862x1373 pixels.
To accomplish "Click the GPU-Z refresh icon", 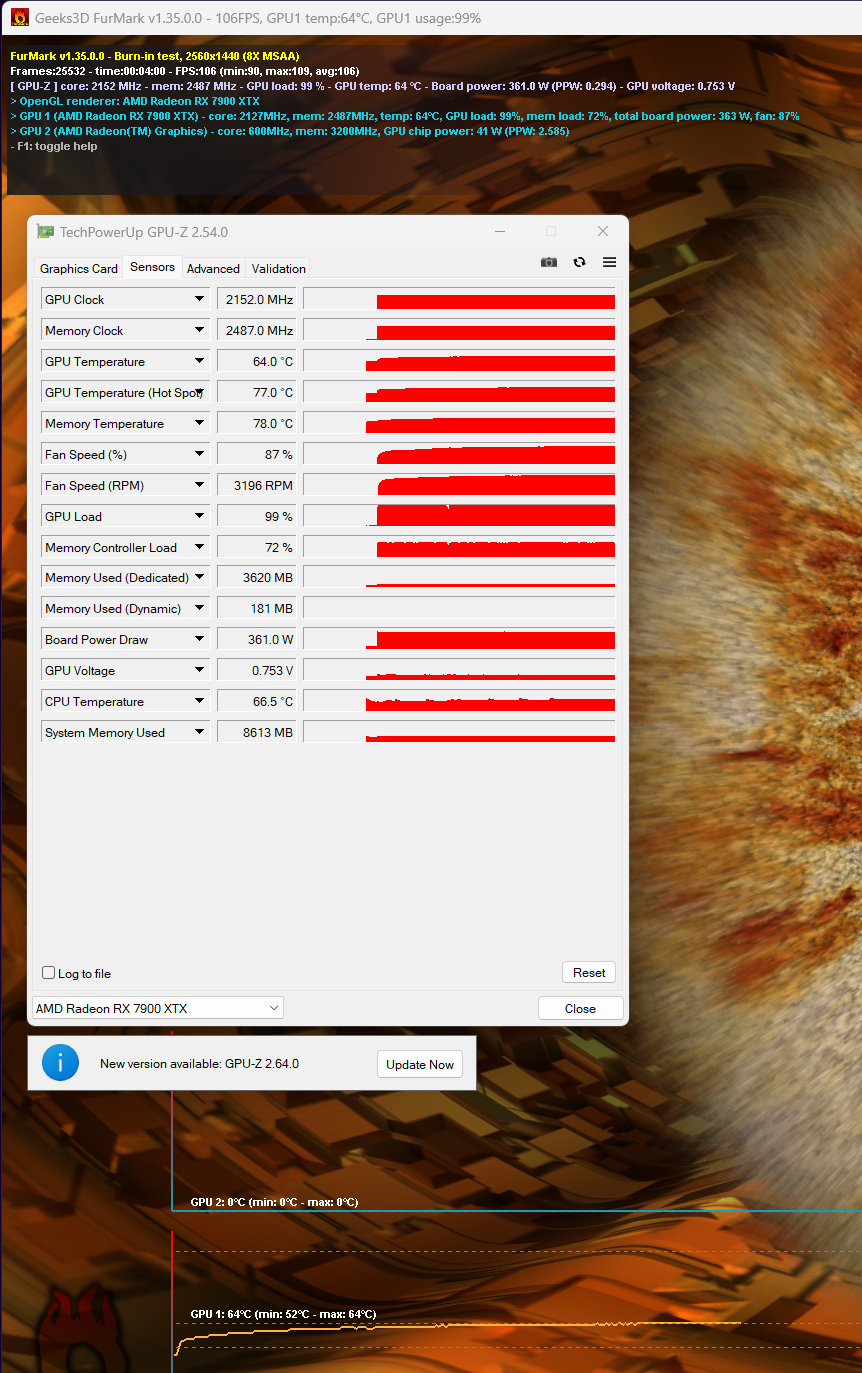I will (579, 262).
